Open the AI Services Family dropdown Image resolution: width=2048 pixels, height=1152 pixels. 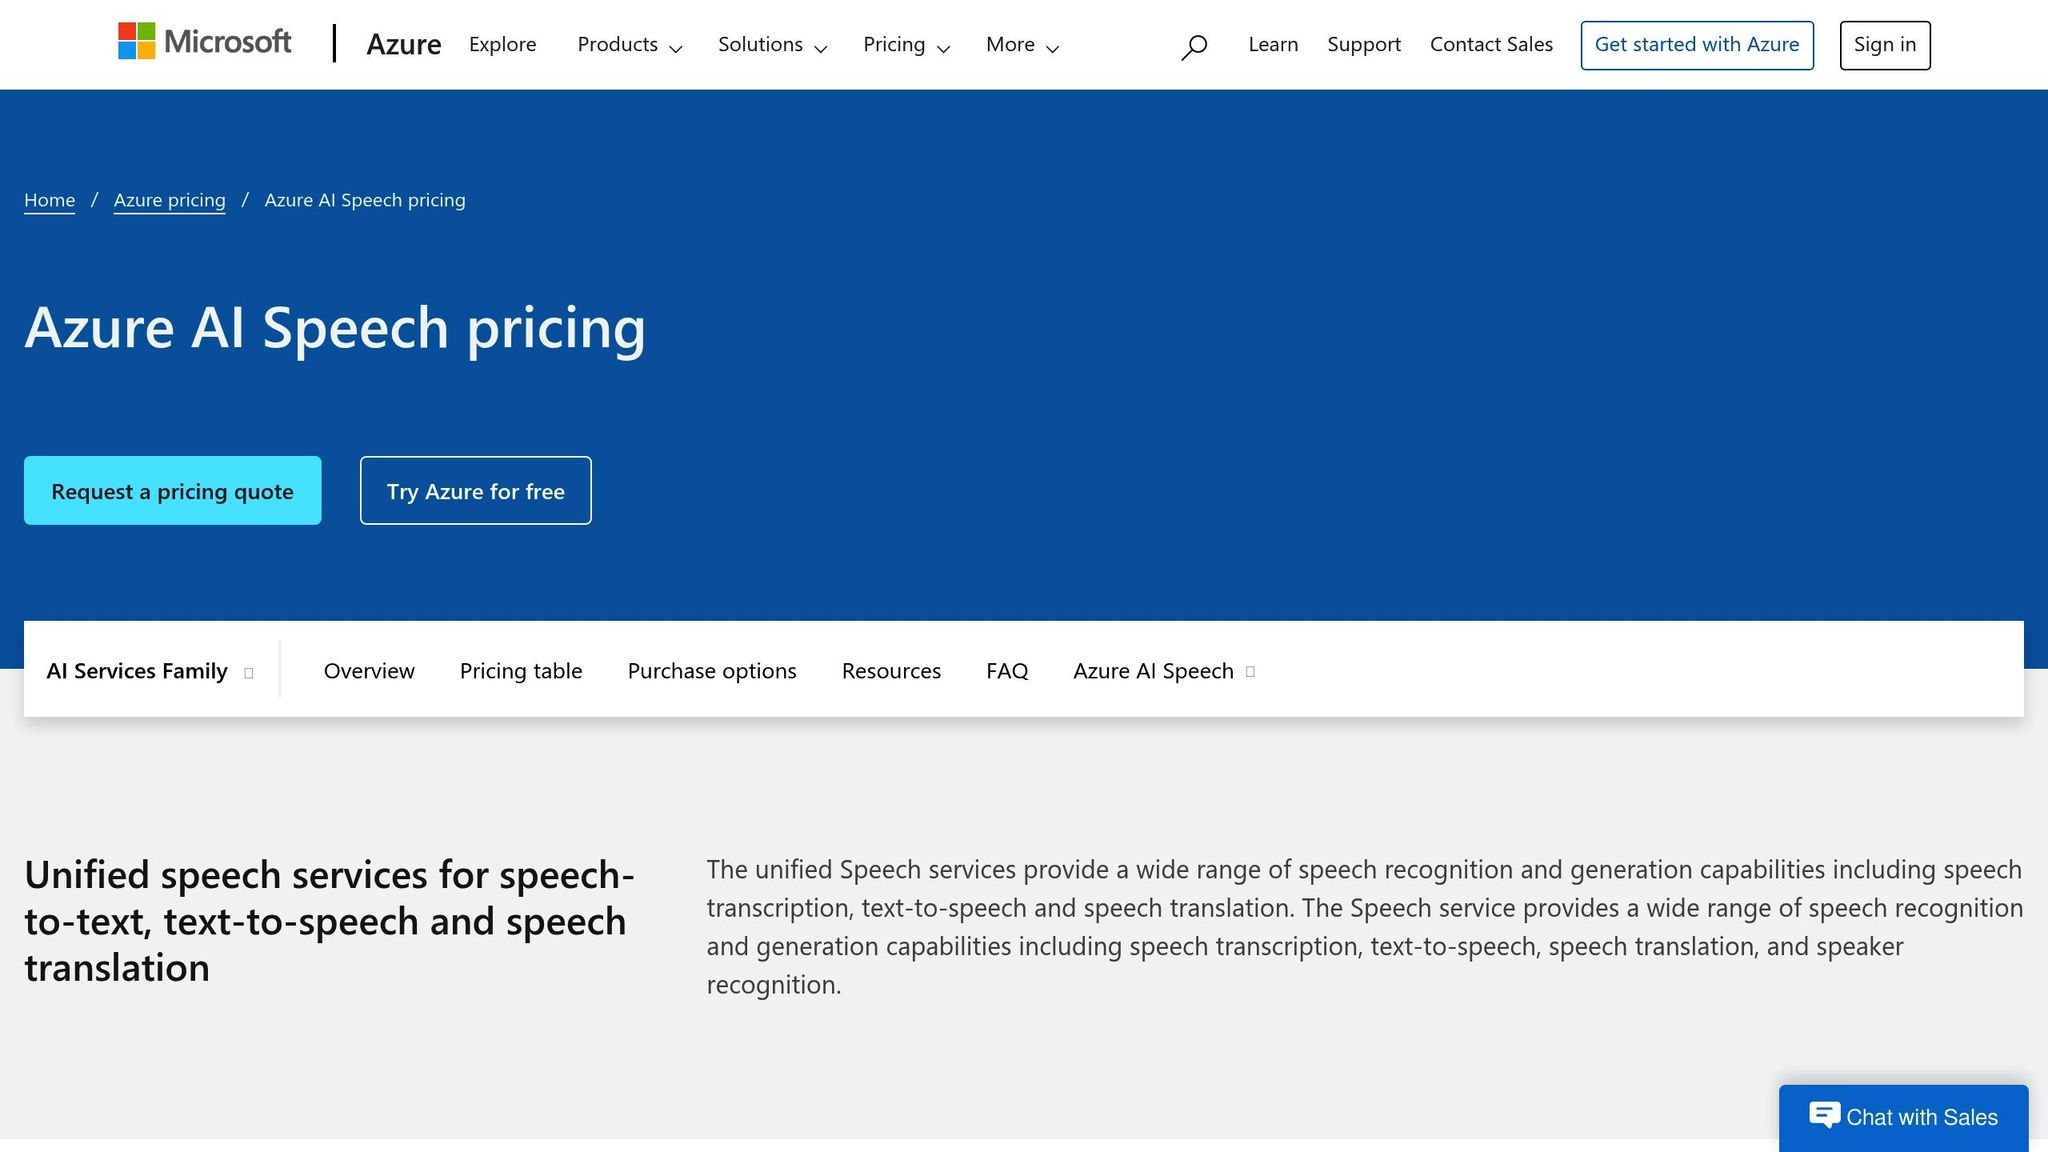[150, 671]
